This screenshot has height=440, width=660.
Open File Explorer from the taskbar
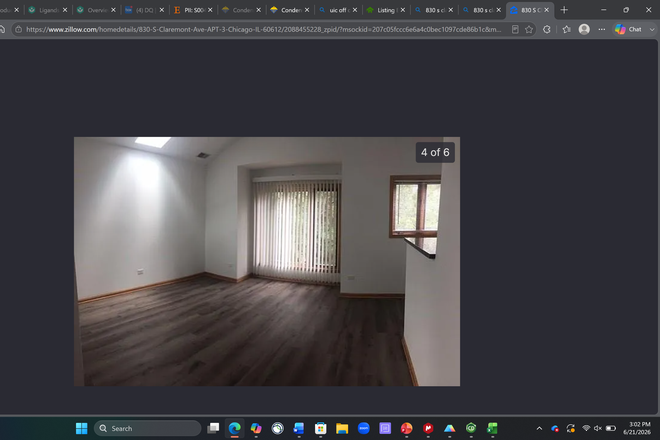pos(342,428)
